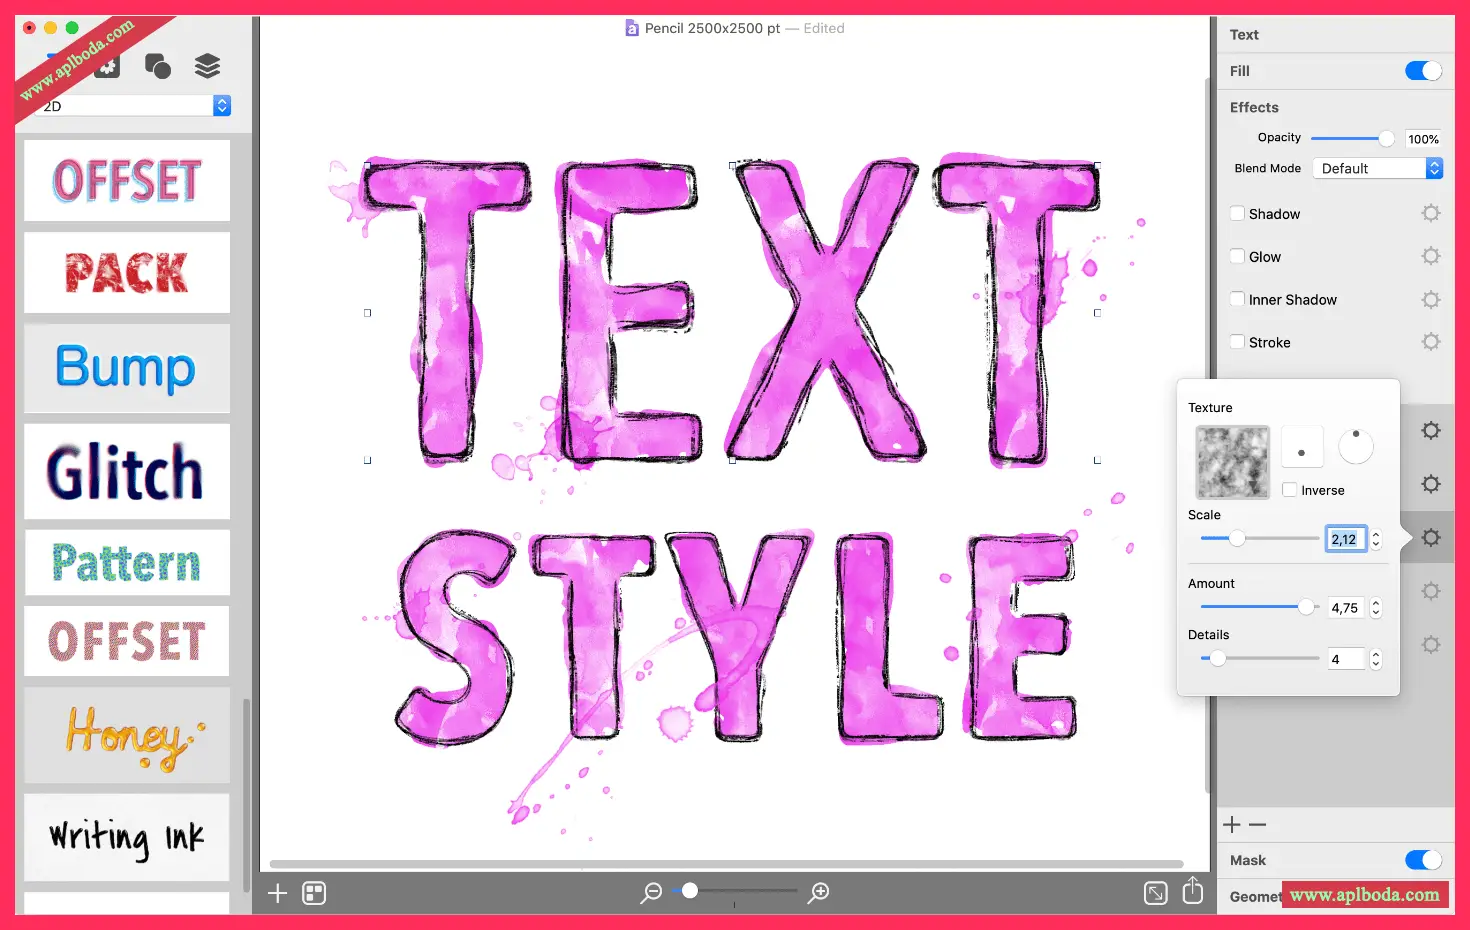Open the layers panel icon
1470x930 pixels.
pos(207,66)
